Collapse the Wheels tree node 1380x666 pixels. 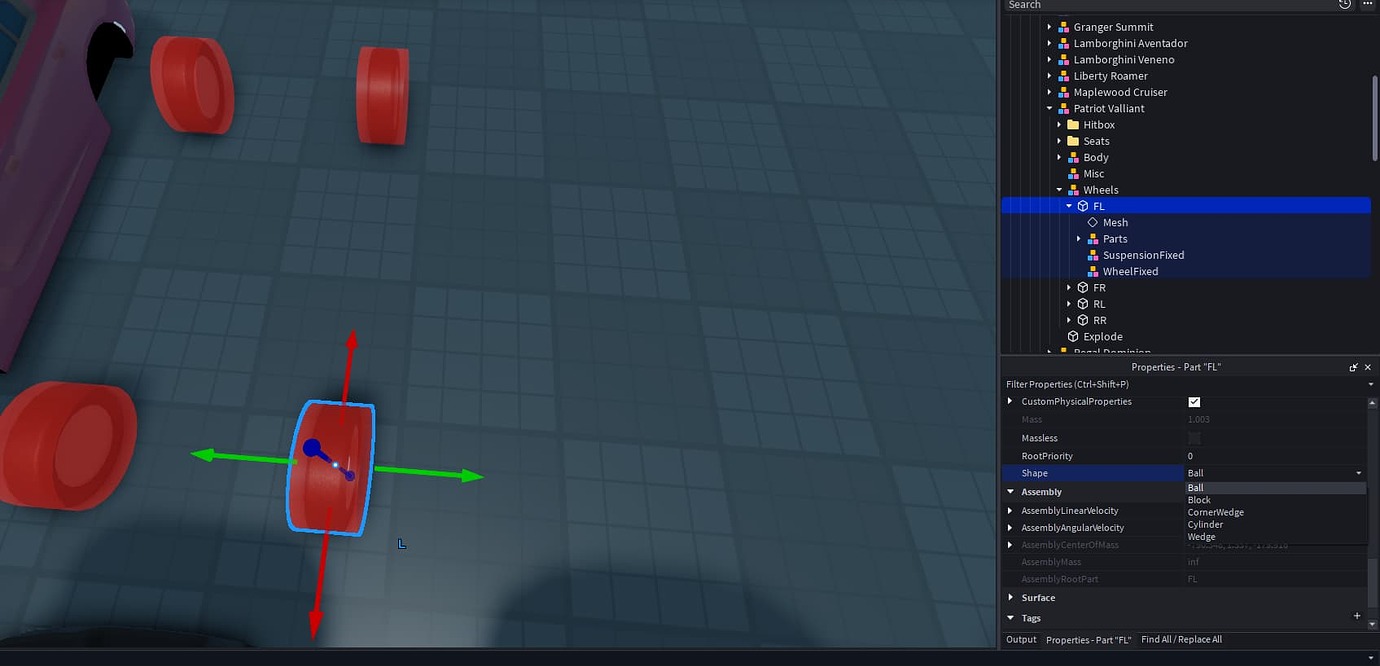point(1059,190)
